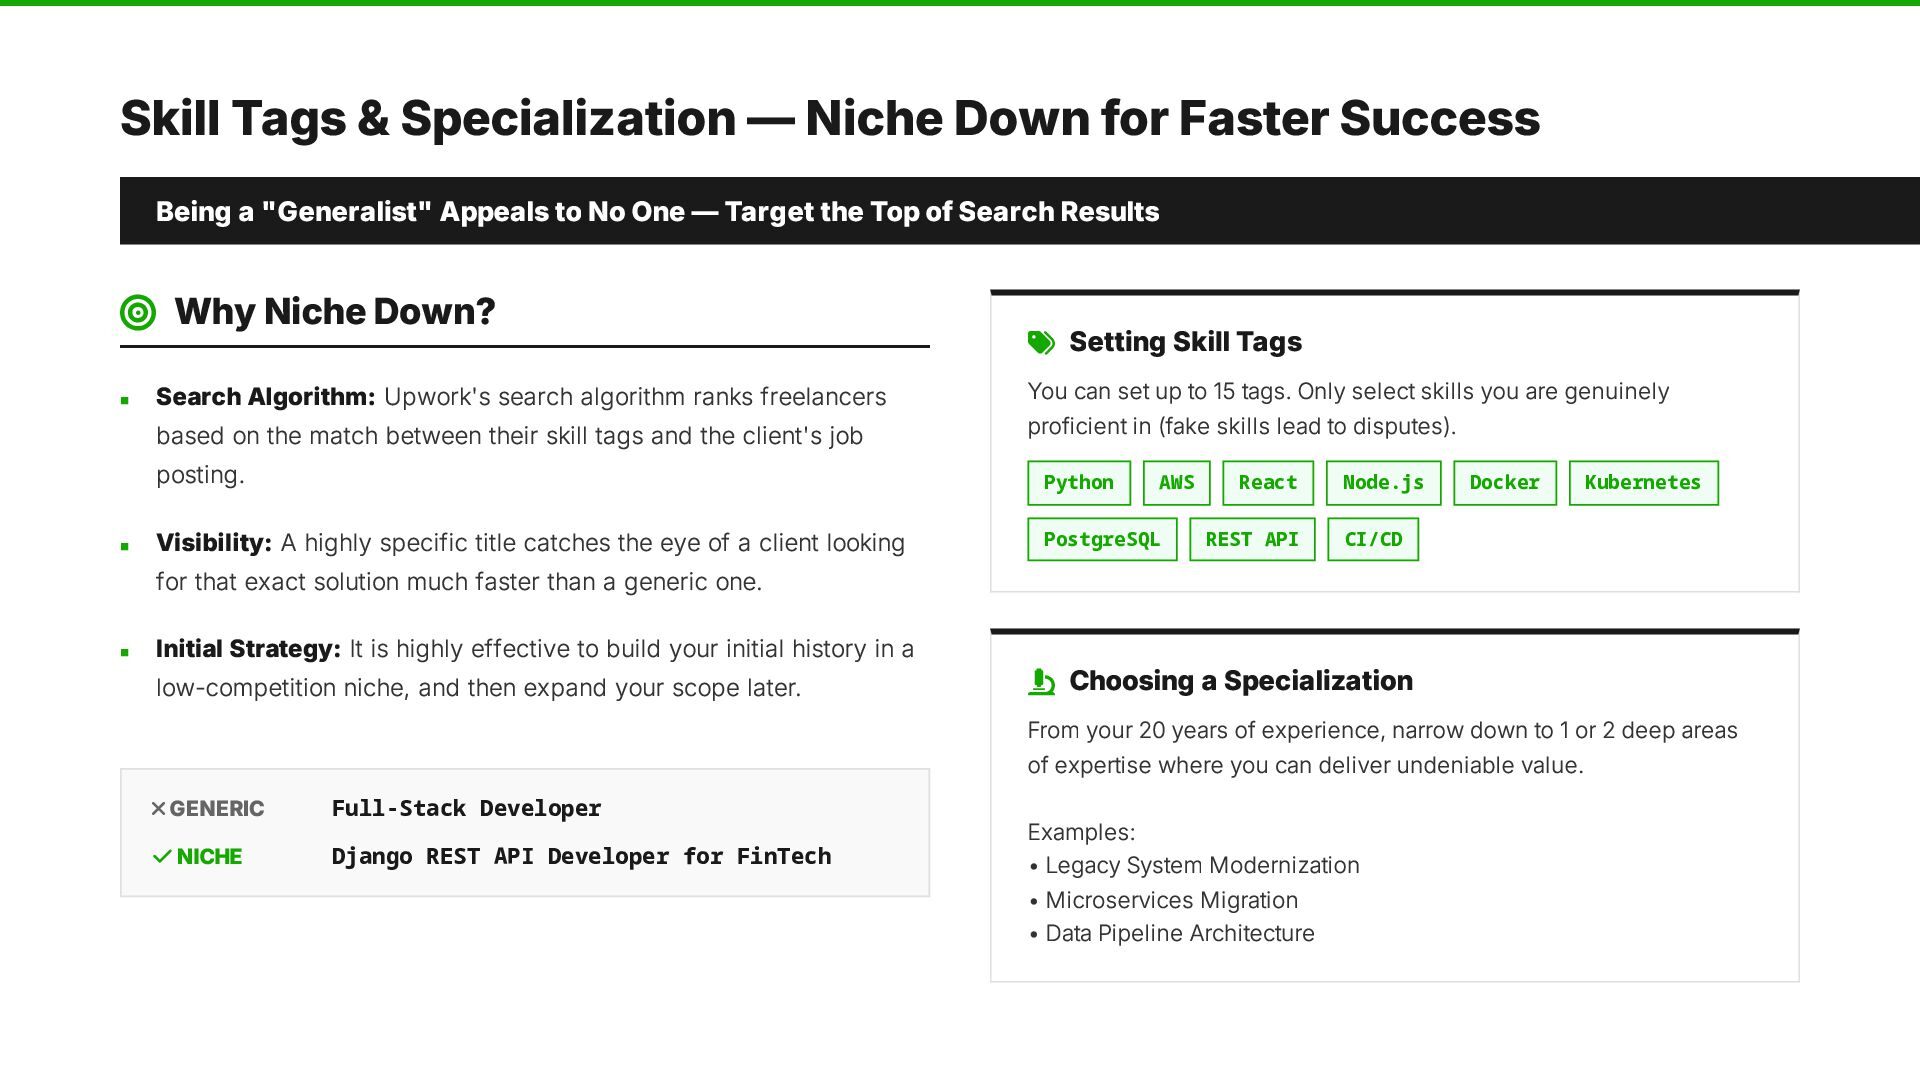Choose the REST API skill tag
Screen dimensions: 1920x1080
[1252, 540]
